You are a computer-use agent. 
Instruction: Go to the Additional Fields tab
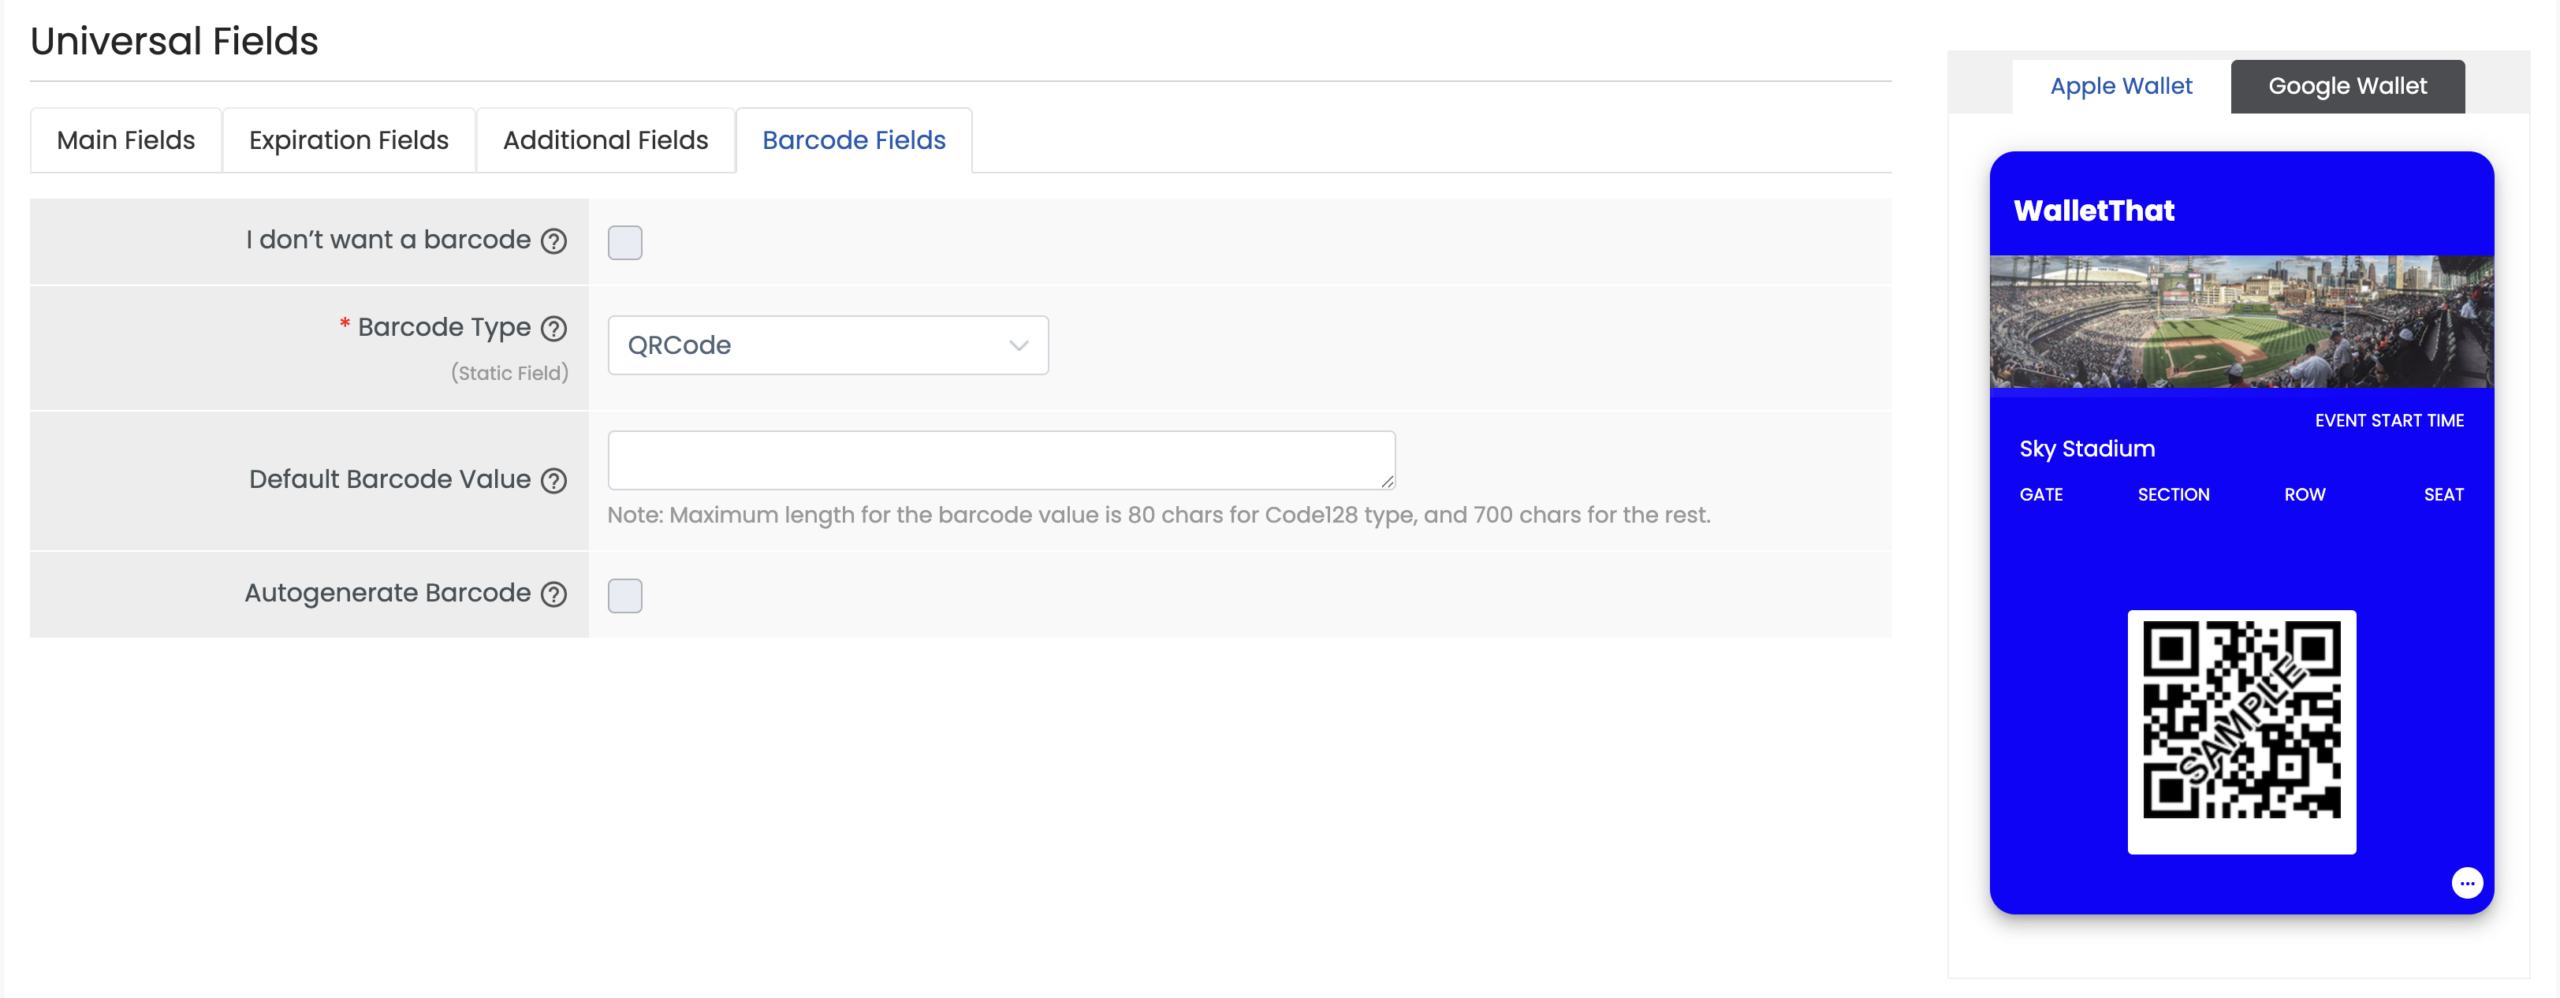coord(605,140)
